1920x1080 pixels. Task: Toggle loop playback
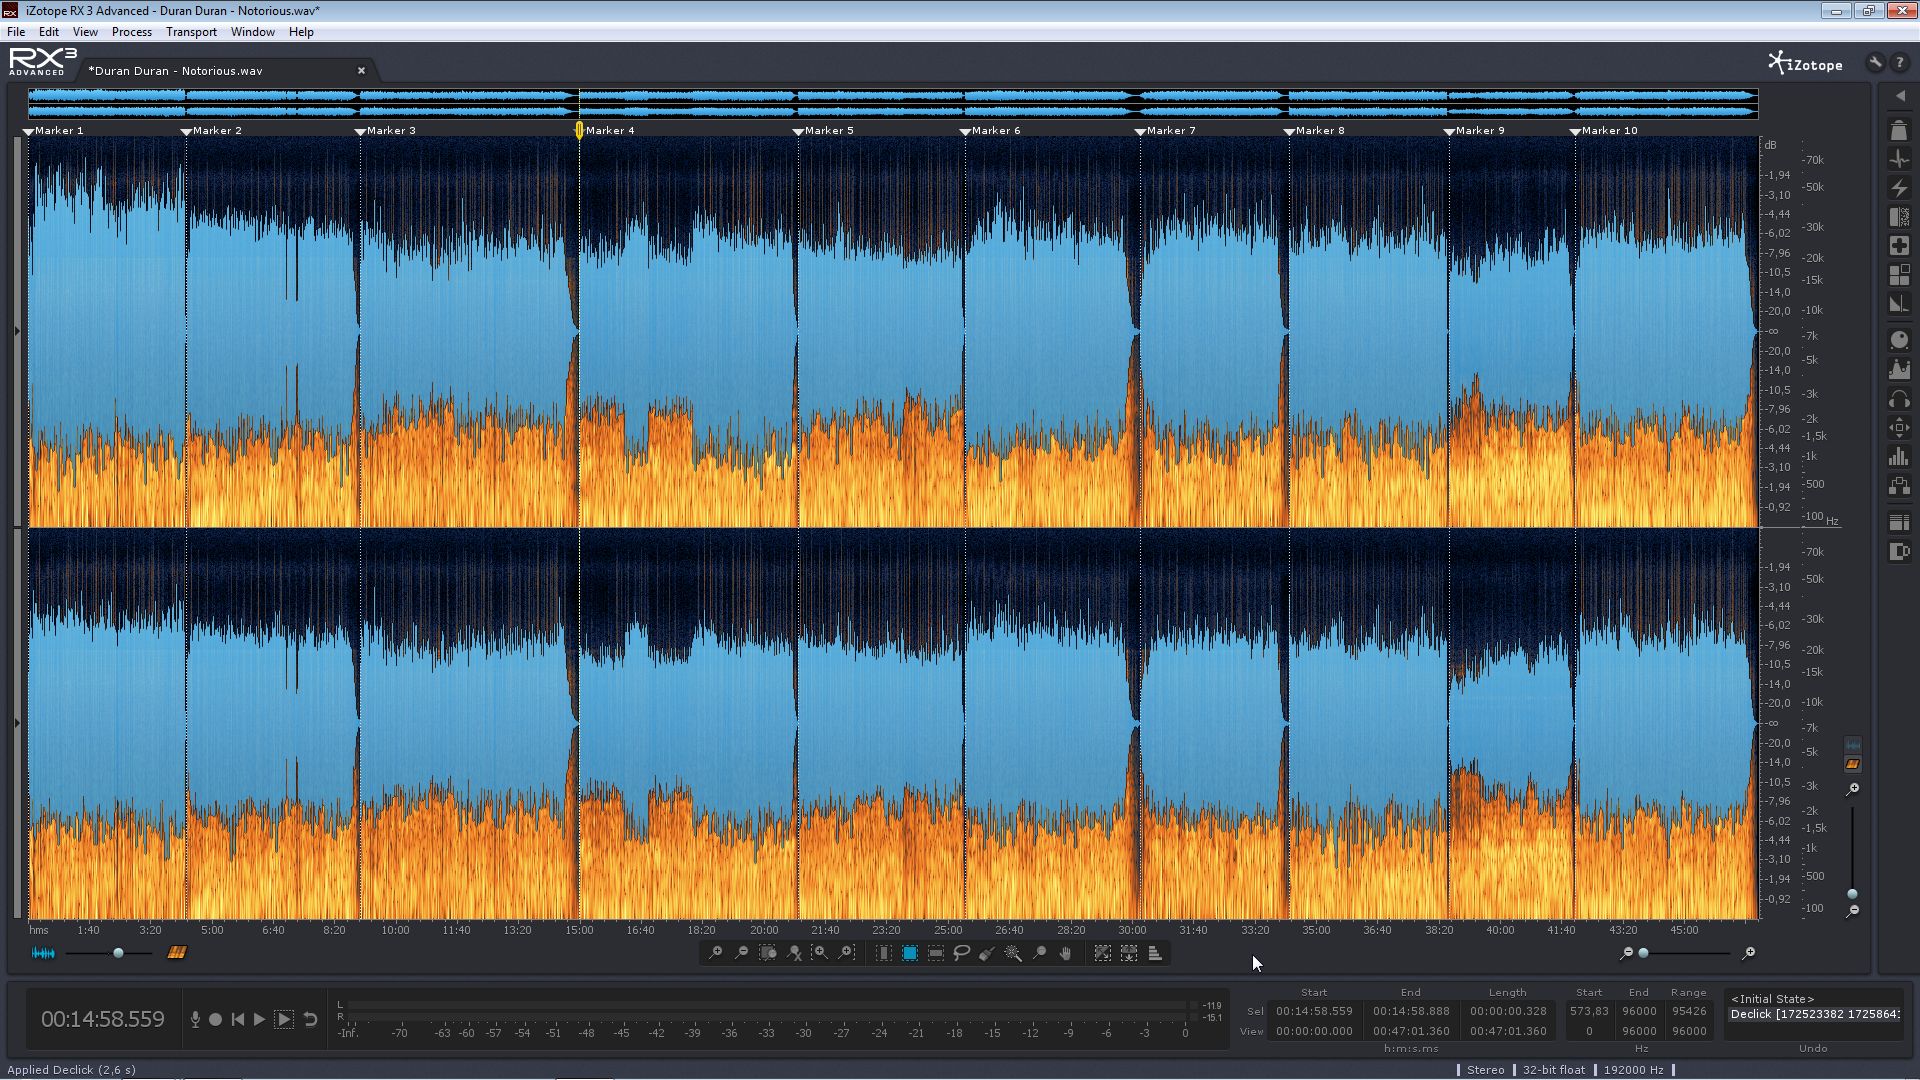[x=310, y=1019]
